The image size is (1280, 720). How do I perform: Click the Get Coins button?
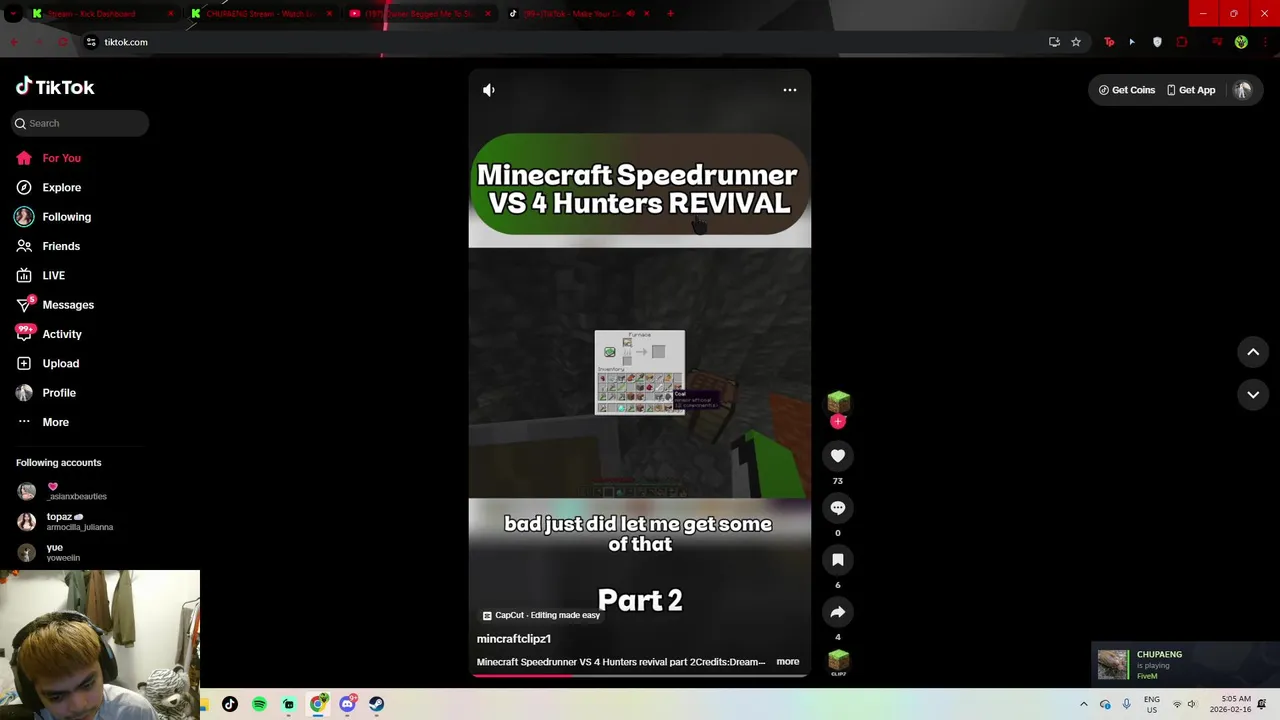1126,90
